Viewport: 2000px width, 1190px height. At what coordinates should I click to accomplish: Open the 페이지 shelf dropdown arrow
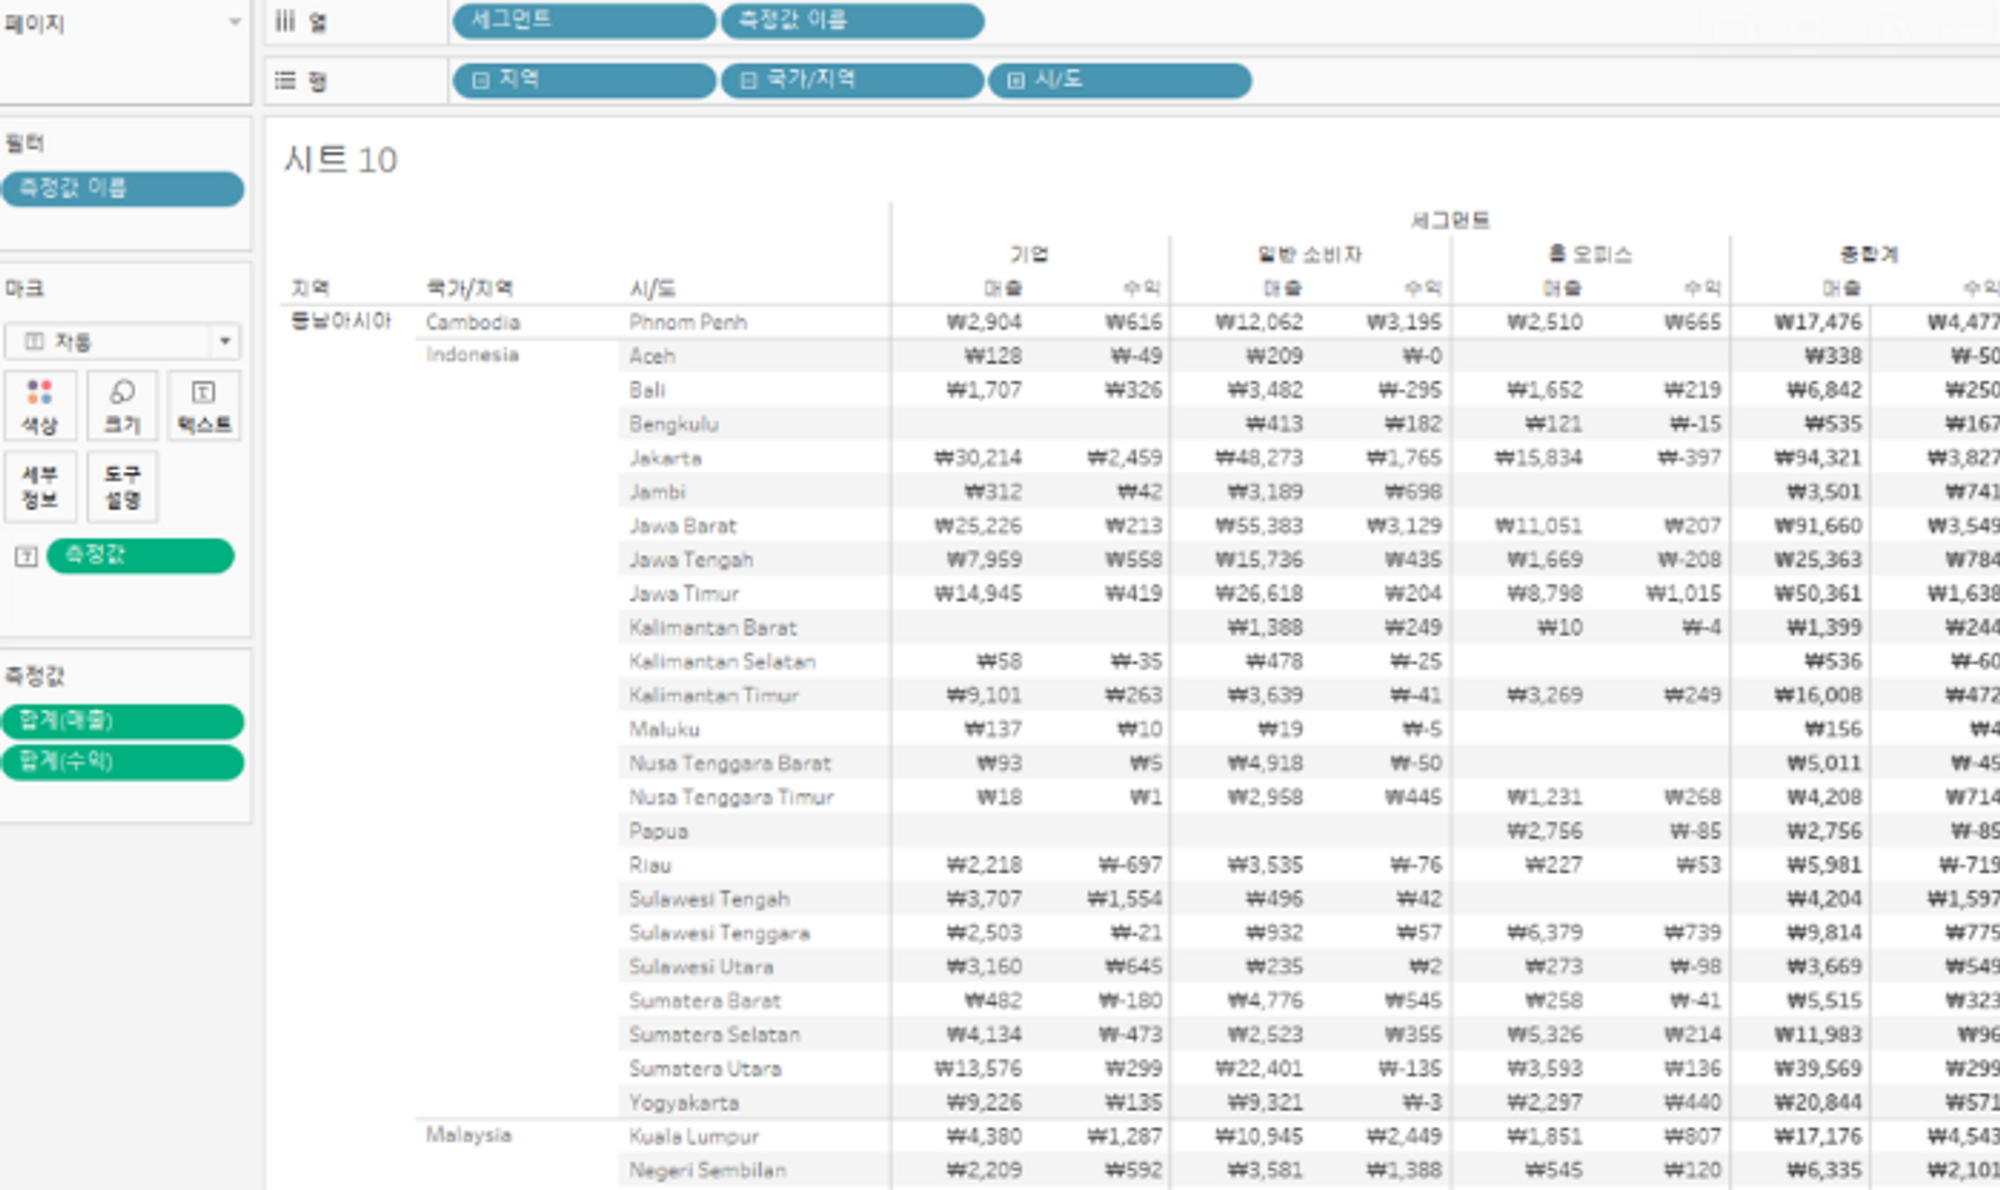(235, 21)
